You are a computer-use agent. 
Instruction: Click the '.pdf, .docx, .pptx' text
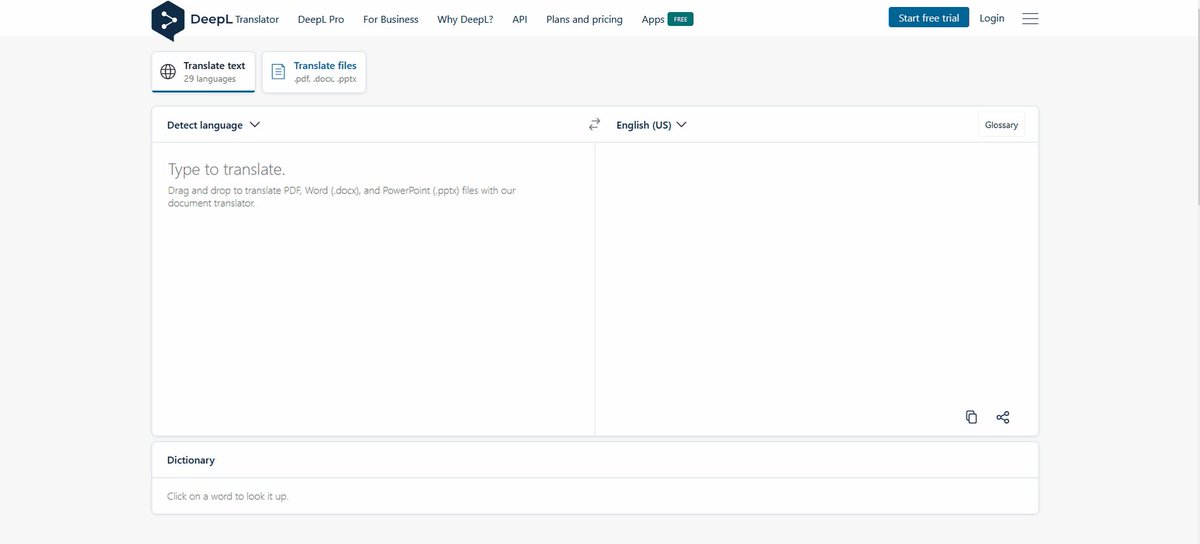pyautogui.click(x=325, y=78)
